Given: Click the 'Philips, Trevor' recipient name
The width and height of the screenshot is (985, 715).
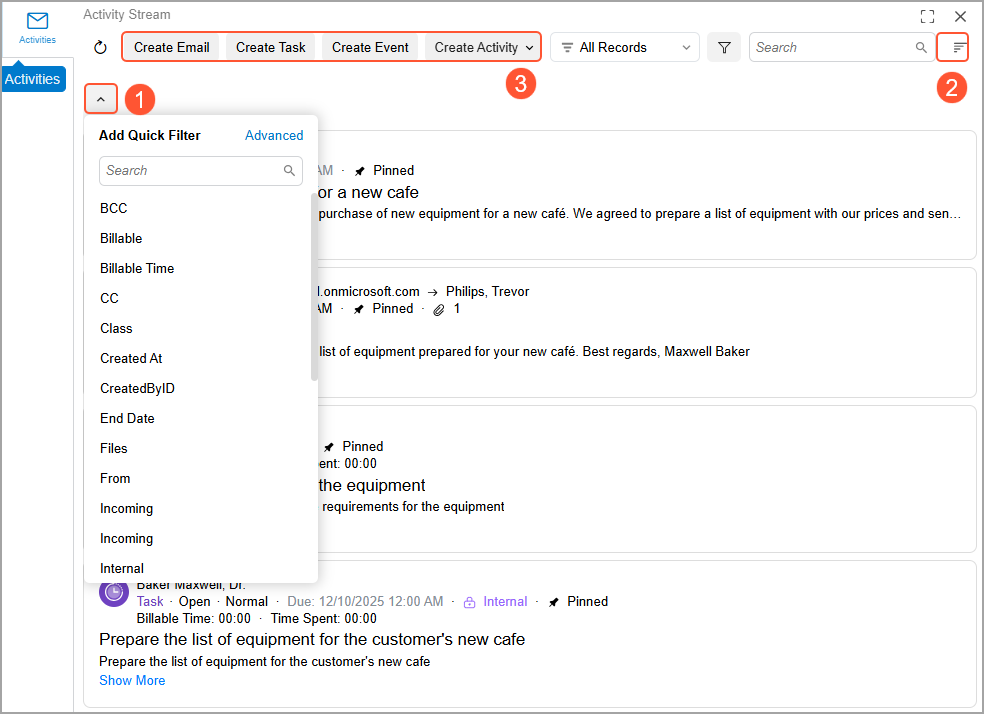Looking at the screenshot, I should pyautogui.click(x=487, y=292).
